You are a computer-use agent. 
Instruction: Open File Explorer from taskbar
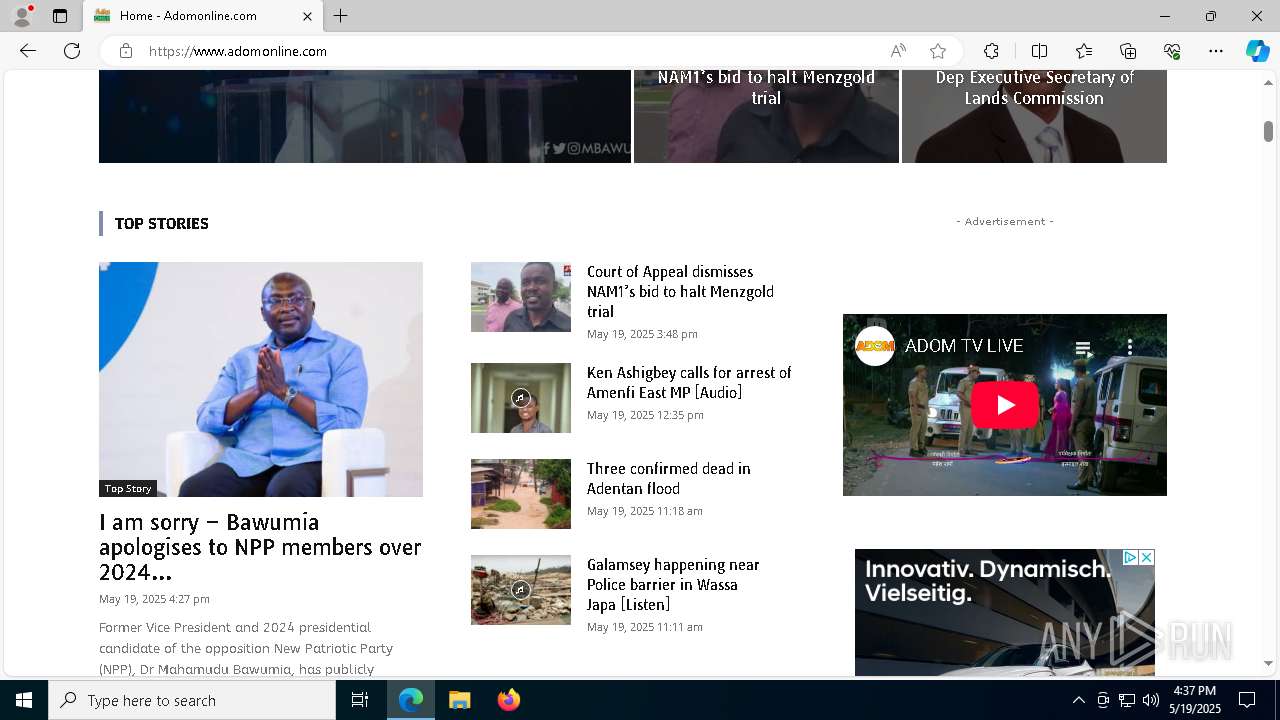[459, 700]
